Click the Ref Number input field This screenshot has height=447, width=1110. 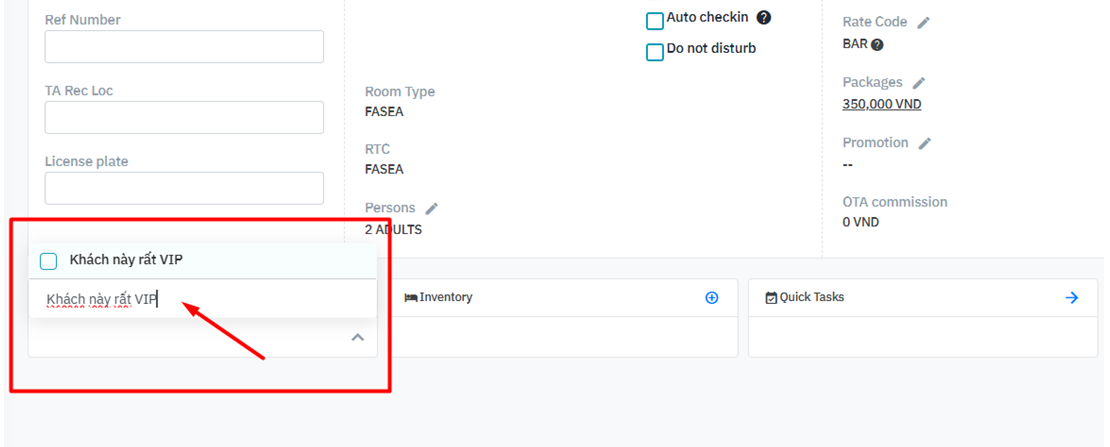[184, 47]
